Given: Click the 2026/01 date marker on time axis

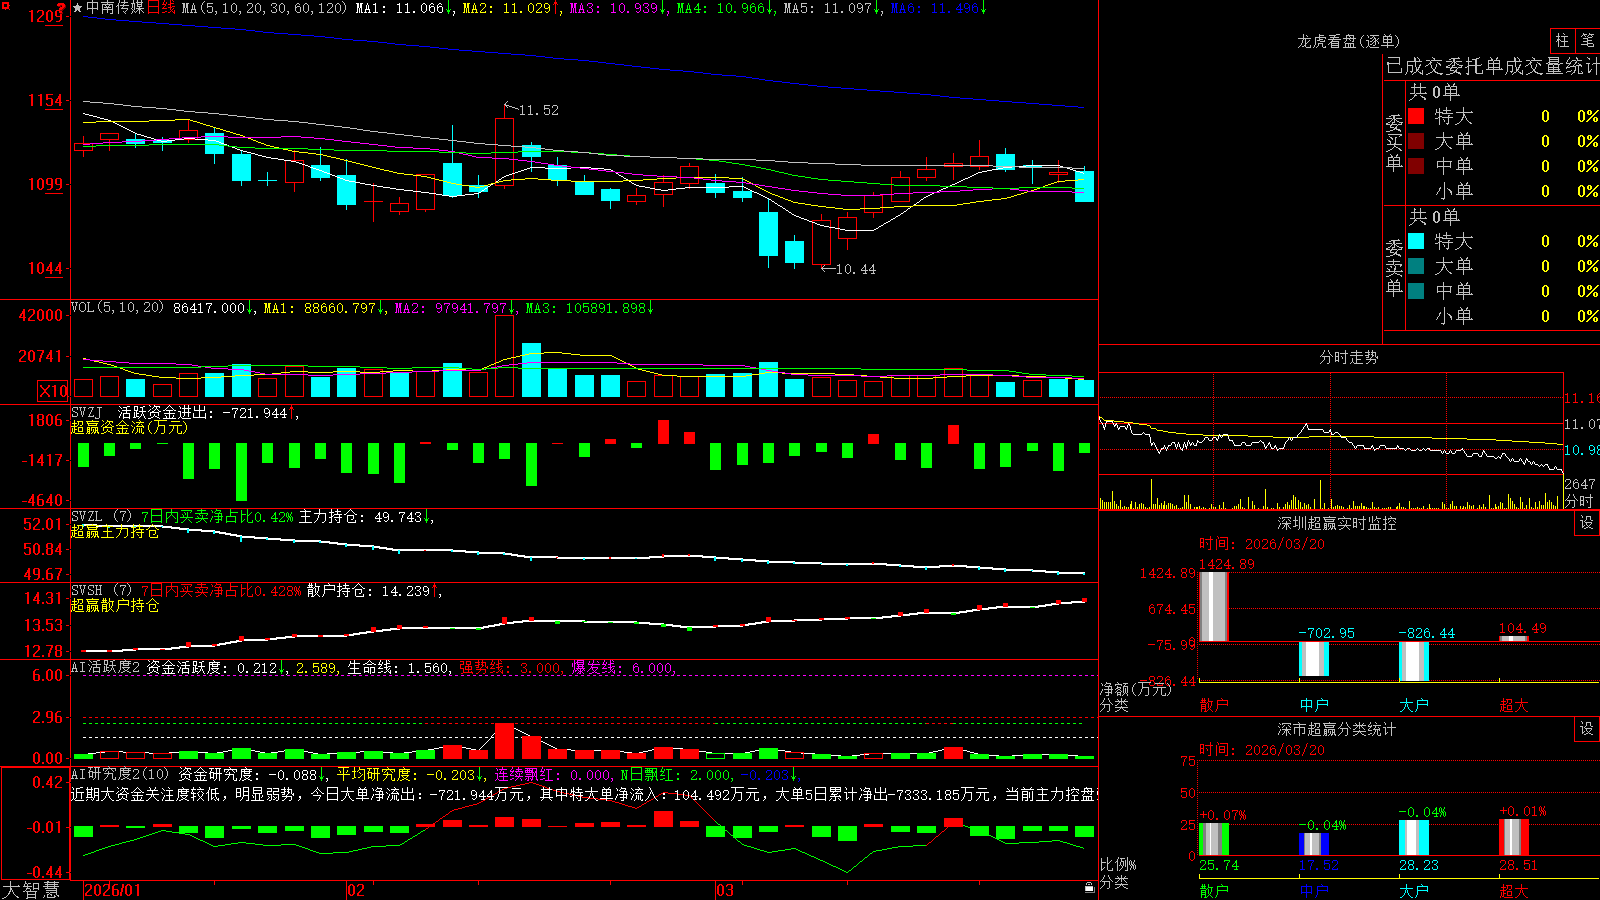Looking at the screenshot, I should pos(113,890).
